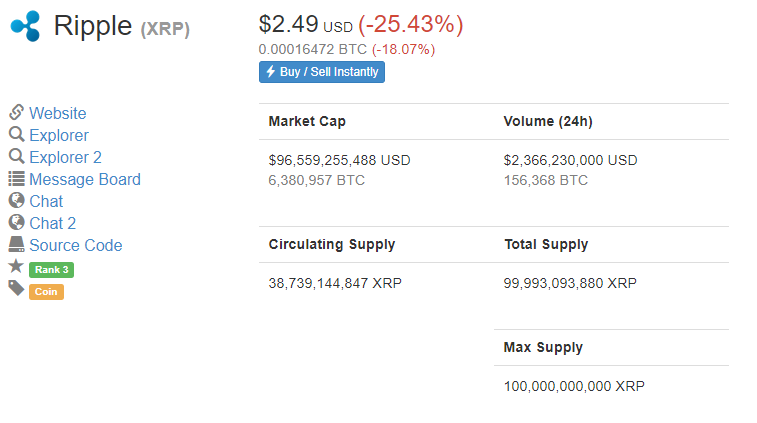
Task: Click the globe icon beside Chat
Action: (x=16, y=200)
